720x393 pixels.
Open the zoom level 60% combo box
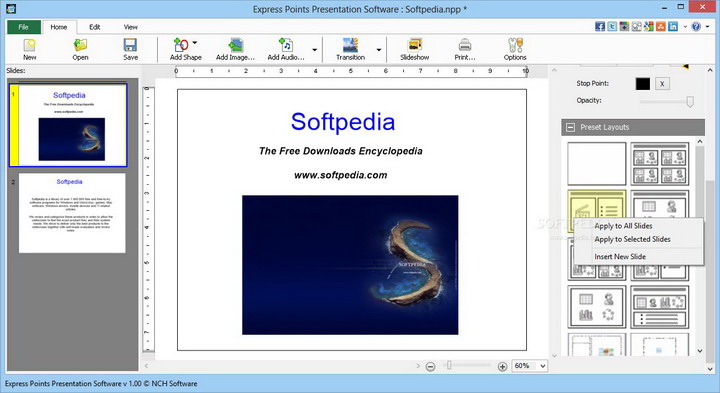click(x=529, y=366)
